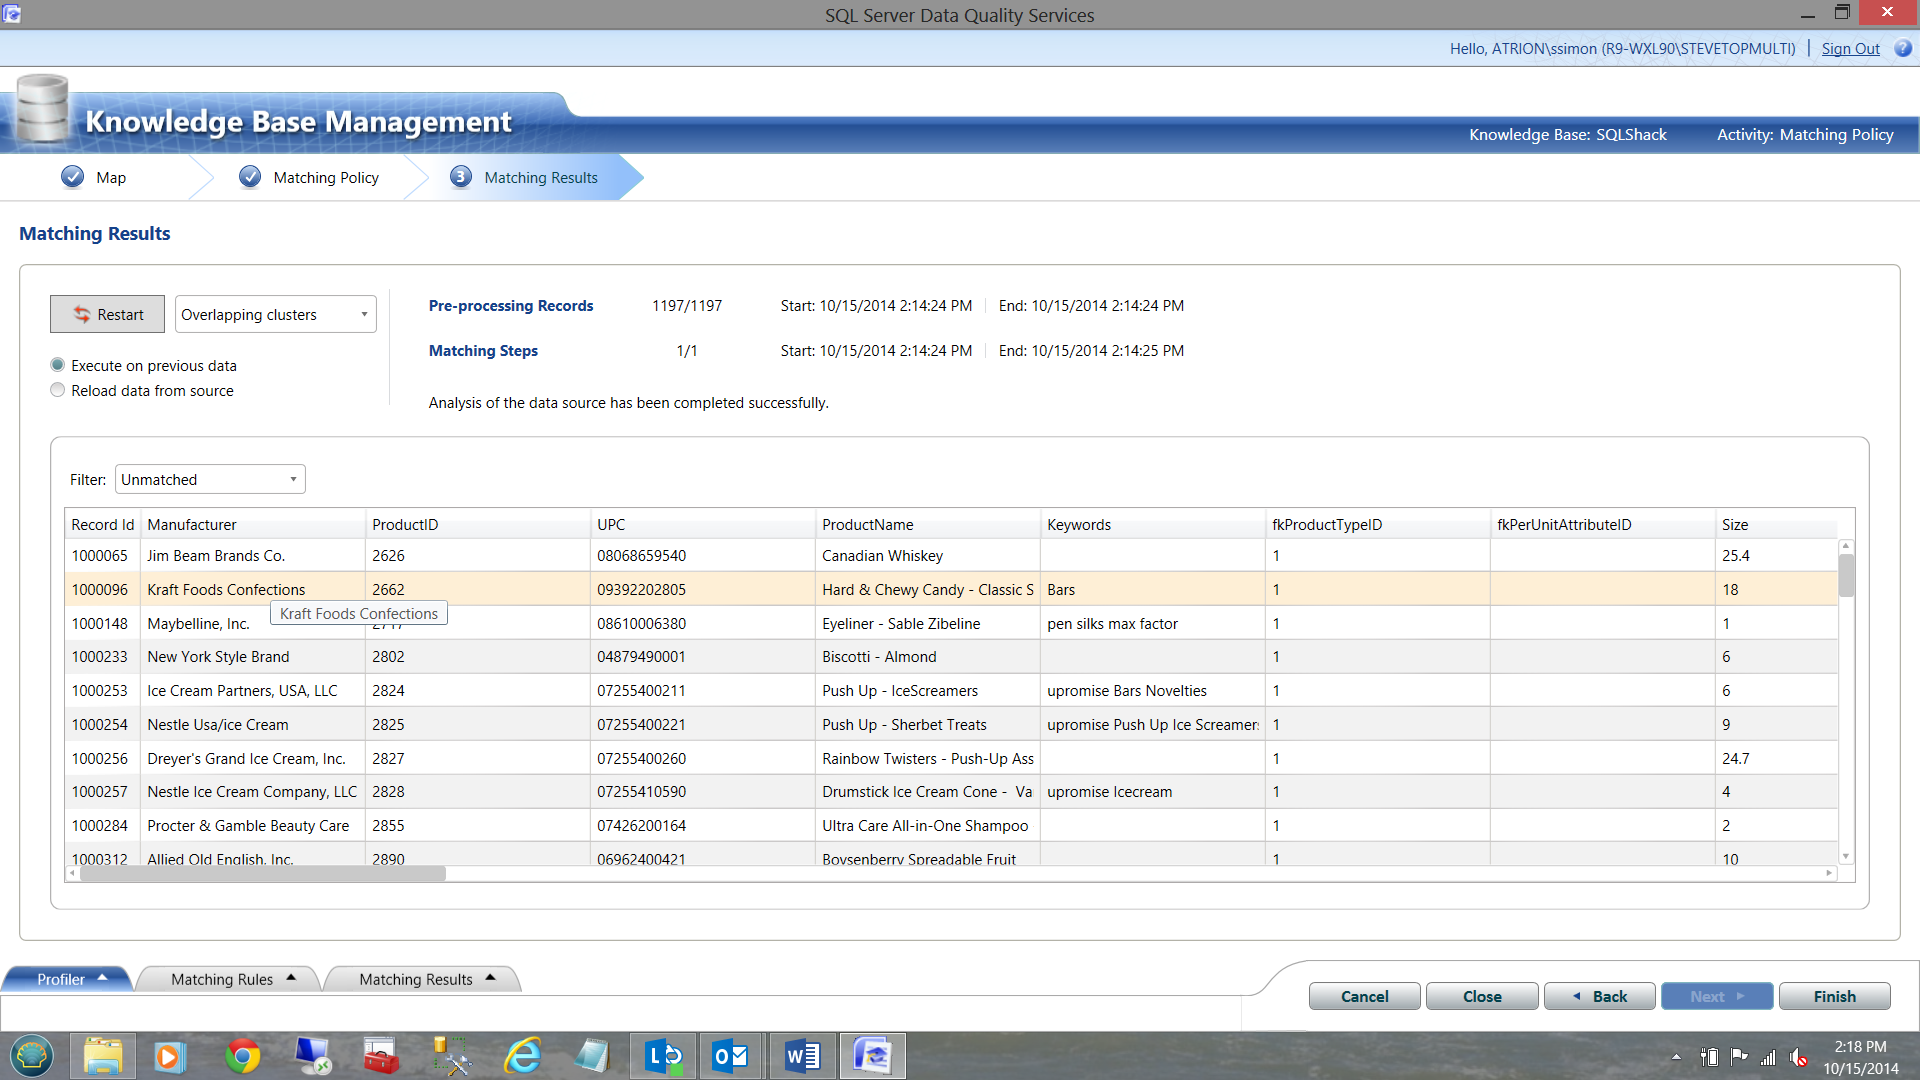Switch to the Matching Results bottom tab
Viewport: 1920px width, 1080px height.
(x=416, y=979)
